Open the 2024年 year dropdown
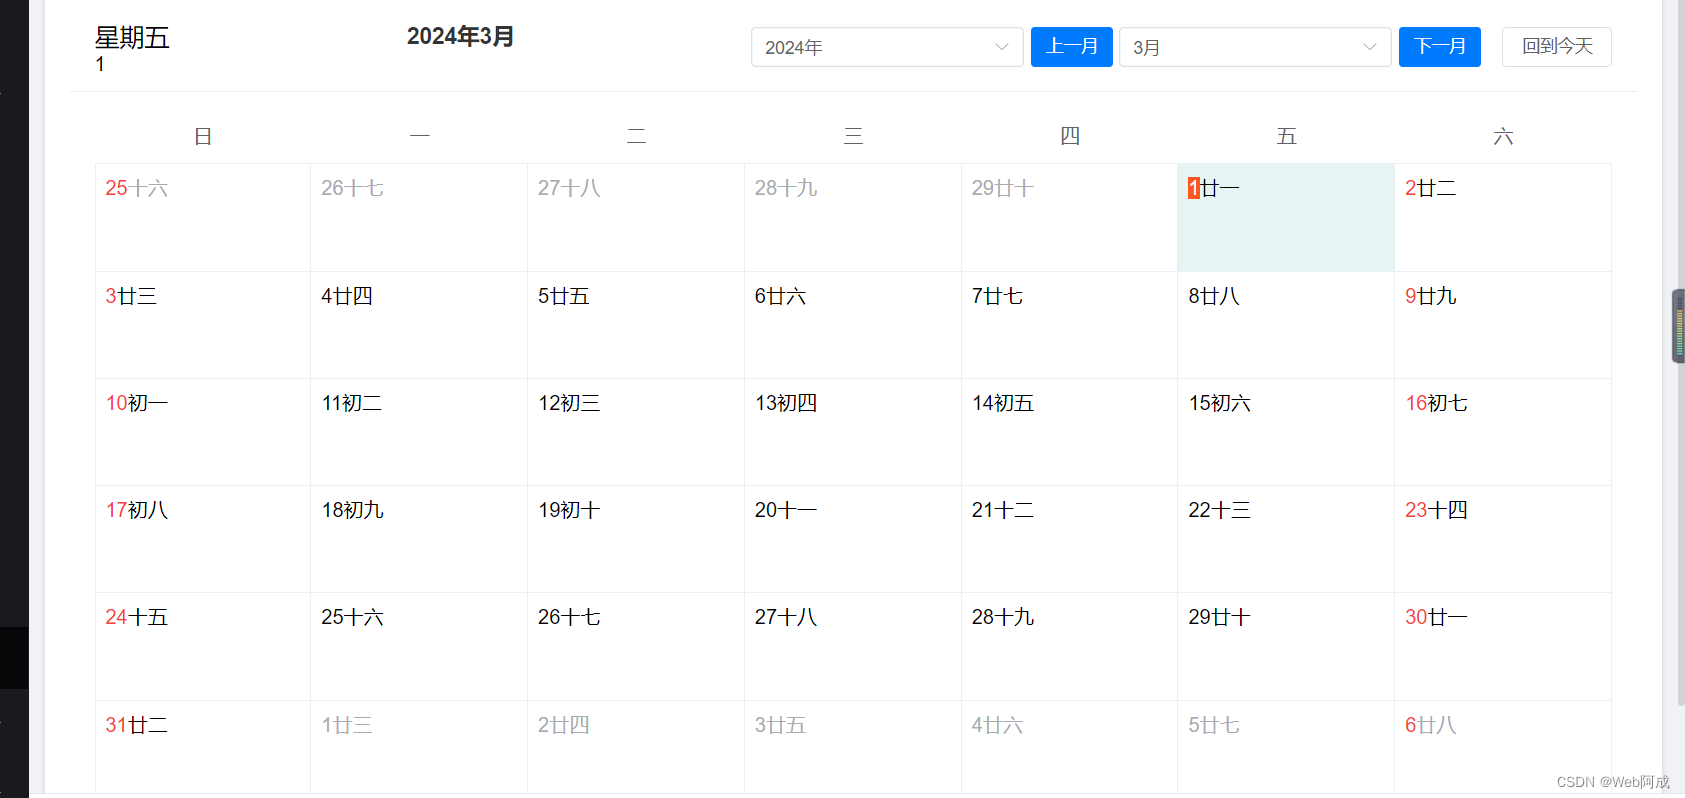The width and height of the screenshot is (1685, 798). [x=887, y=47]
